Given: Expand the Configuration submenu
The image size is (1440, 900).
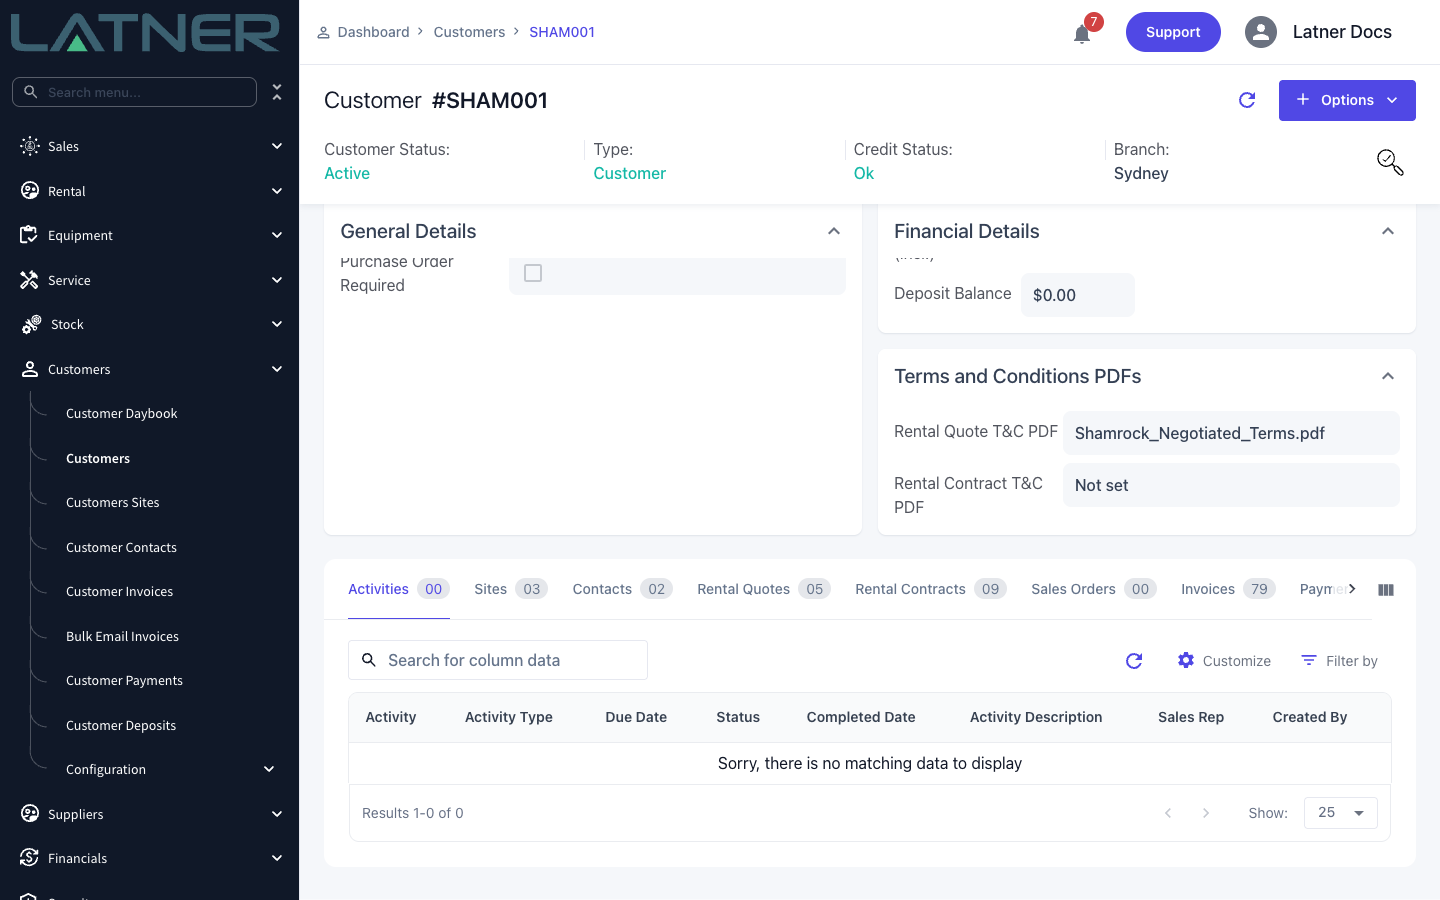Looking at the screenshot, I should [x=269, y=769].
